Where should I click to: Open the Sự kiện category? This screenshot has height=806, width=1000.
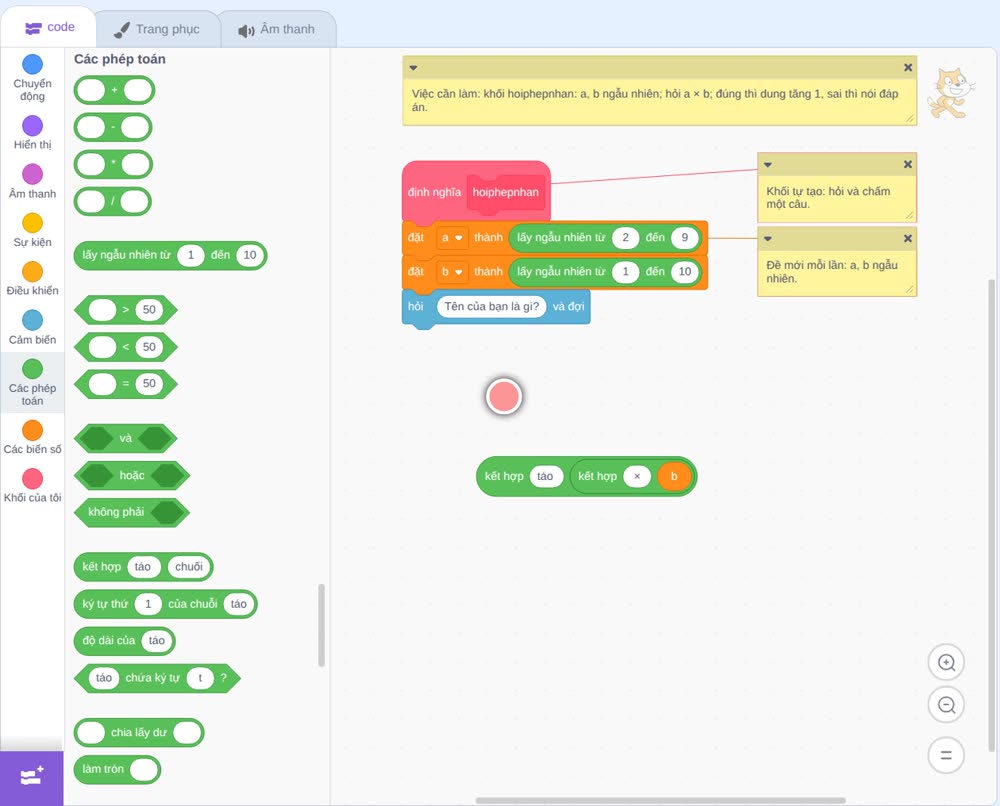point(32,230)
